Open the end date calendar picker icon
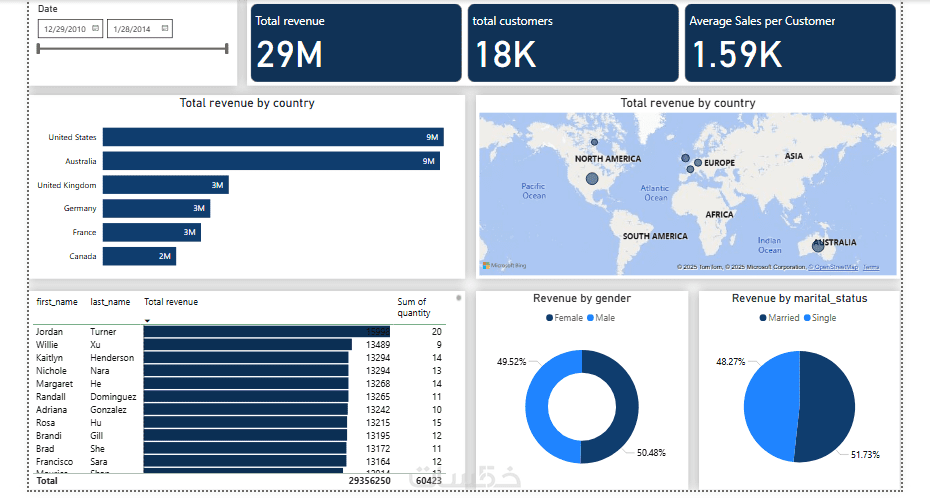930x498 pixels. [x=165, y=28]
